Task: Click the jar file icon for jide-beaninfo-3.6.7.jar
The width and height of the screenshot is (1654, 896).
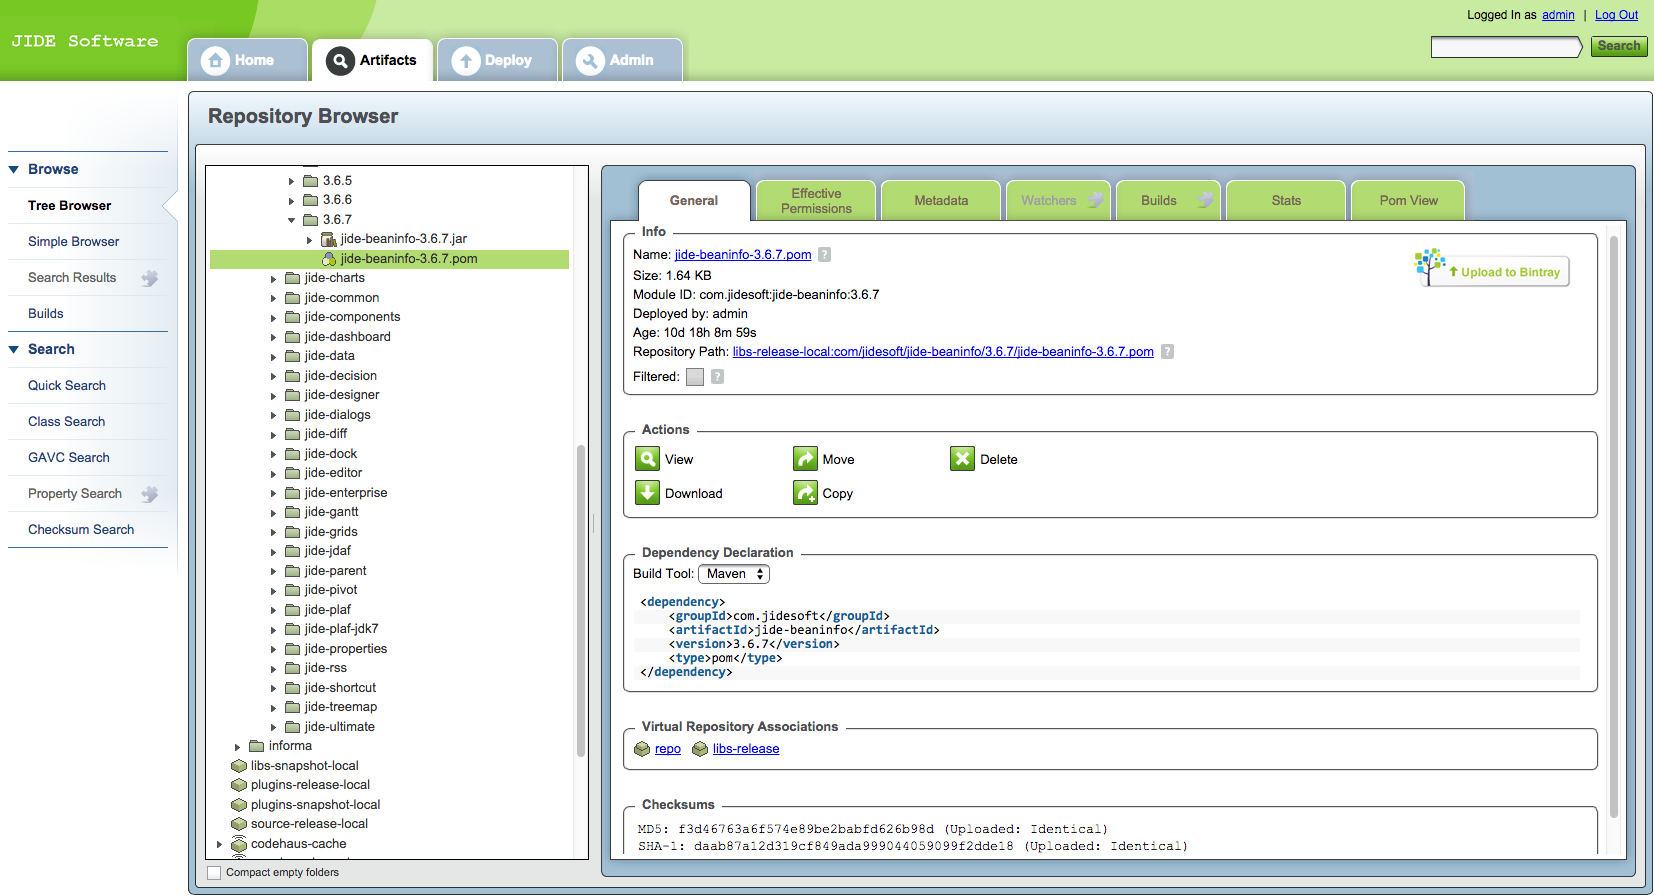Action: (328, 239)
